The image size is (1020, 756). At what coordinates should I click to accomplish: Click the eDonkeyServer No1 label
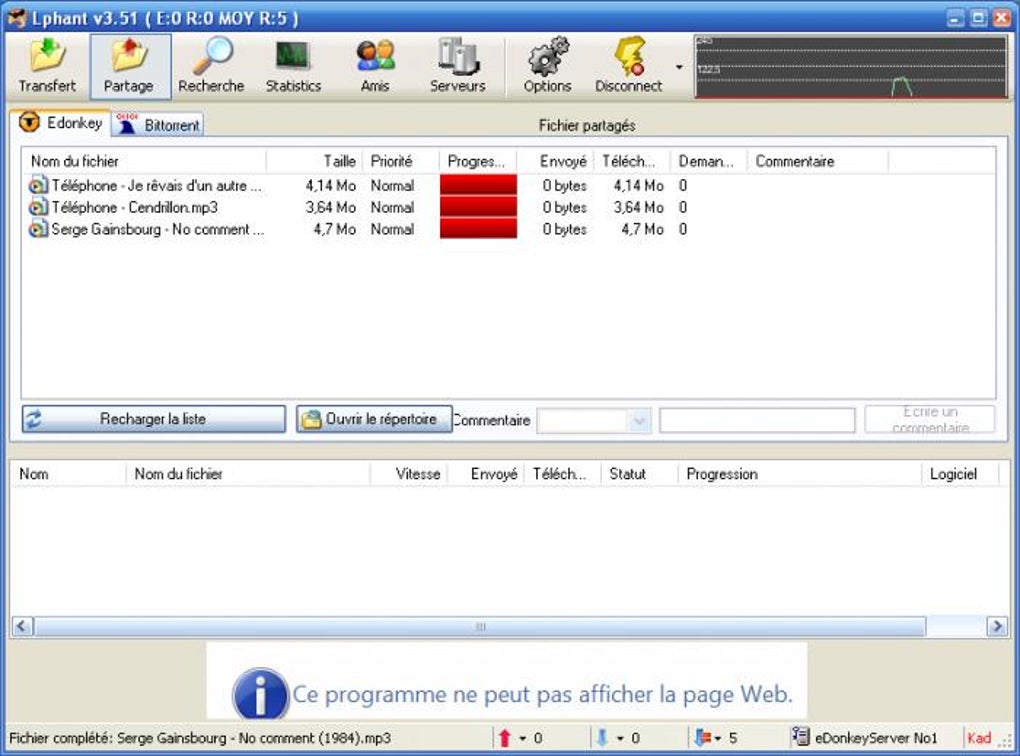pyautogui.click(x=876, y=738)
